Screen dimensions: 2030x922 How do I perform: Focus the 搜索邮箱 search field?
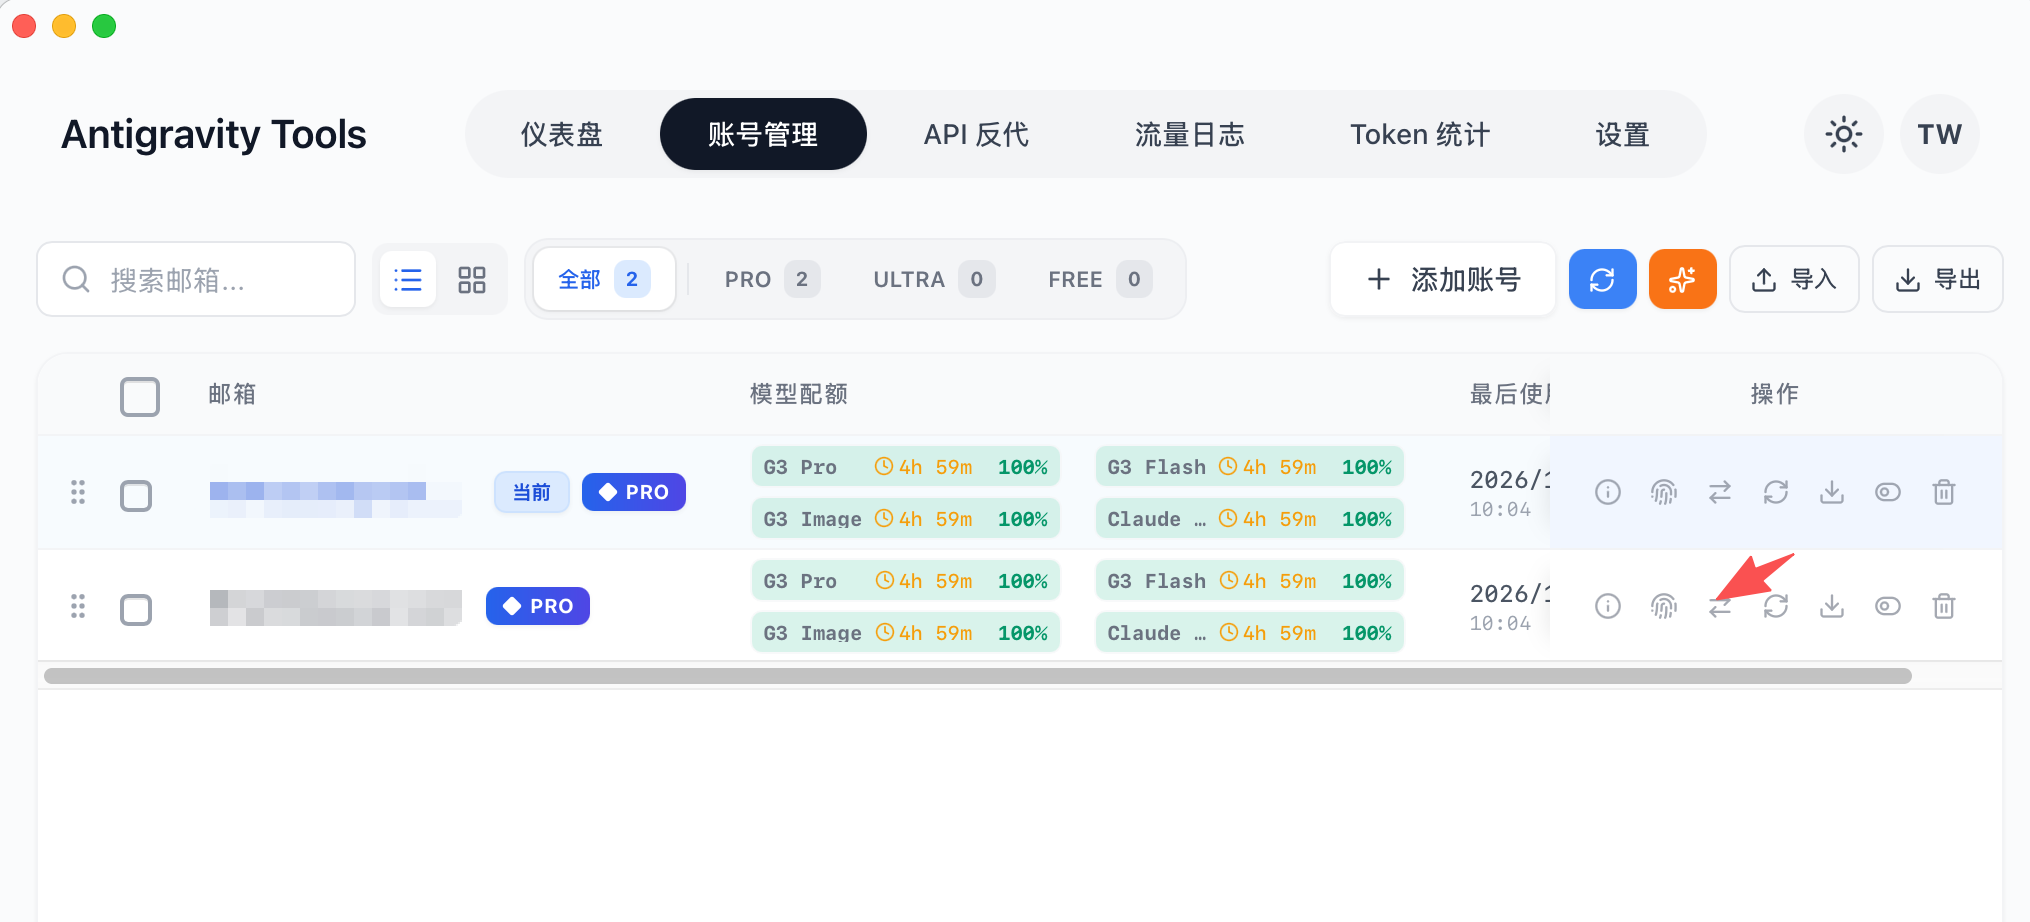tap(196, 279)
